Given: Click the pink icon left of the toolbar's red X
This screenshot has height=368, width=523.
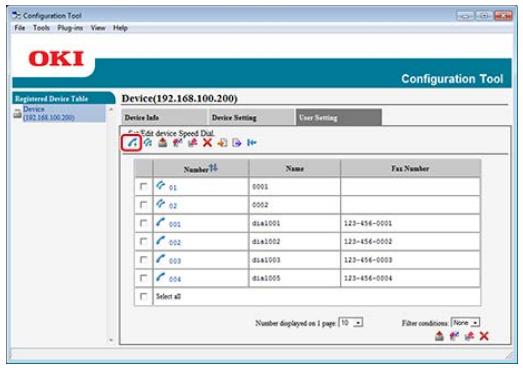Looking at the screenshot, I should coord(192,142).
